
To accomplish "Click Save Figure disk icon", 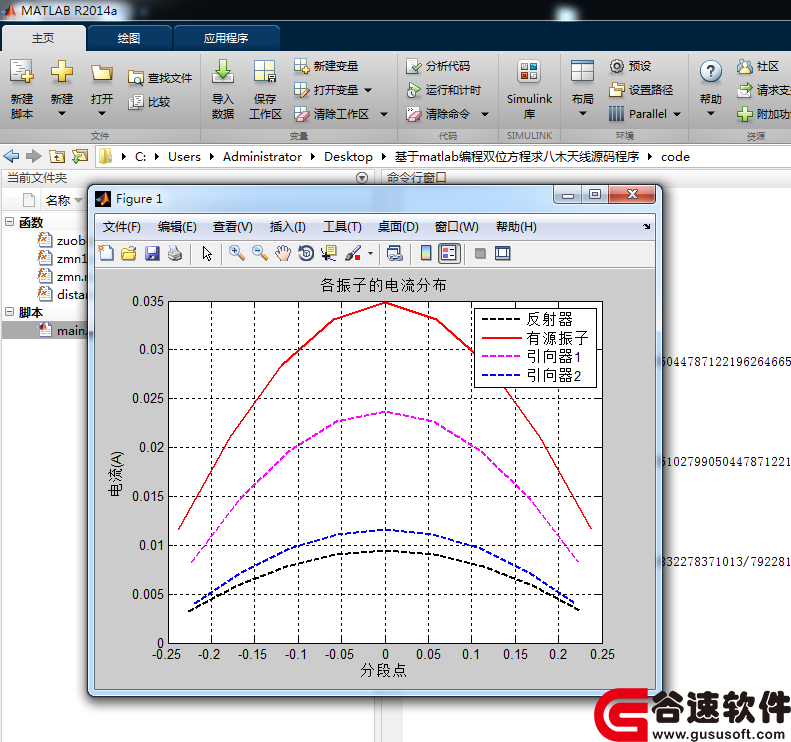I will (152, 253).
